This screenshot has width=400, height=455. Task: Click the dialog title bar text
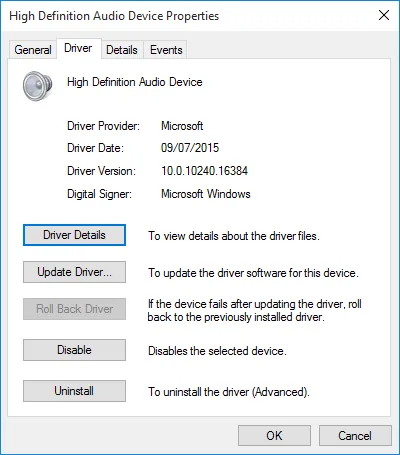(114, 16)
